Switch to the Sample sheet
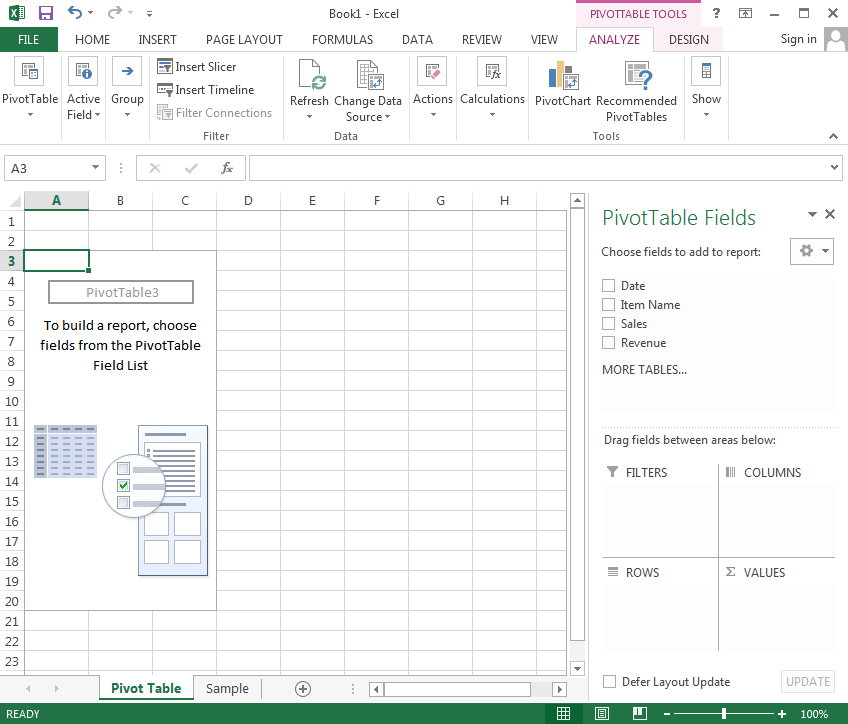848x724 pixels. (x=227, y=688)
